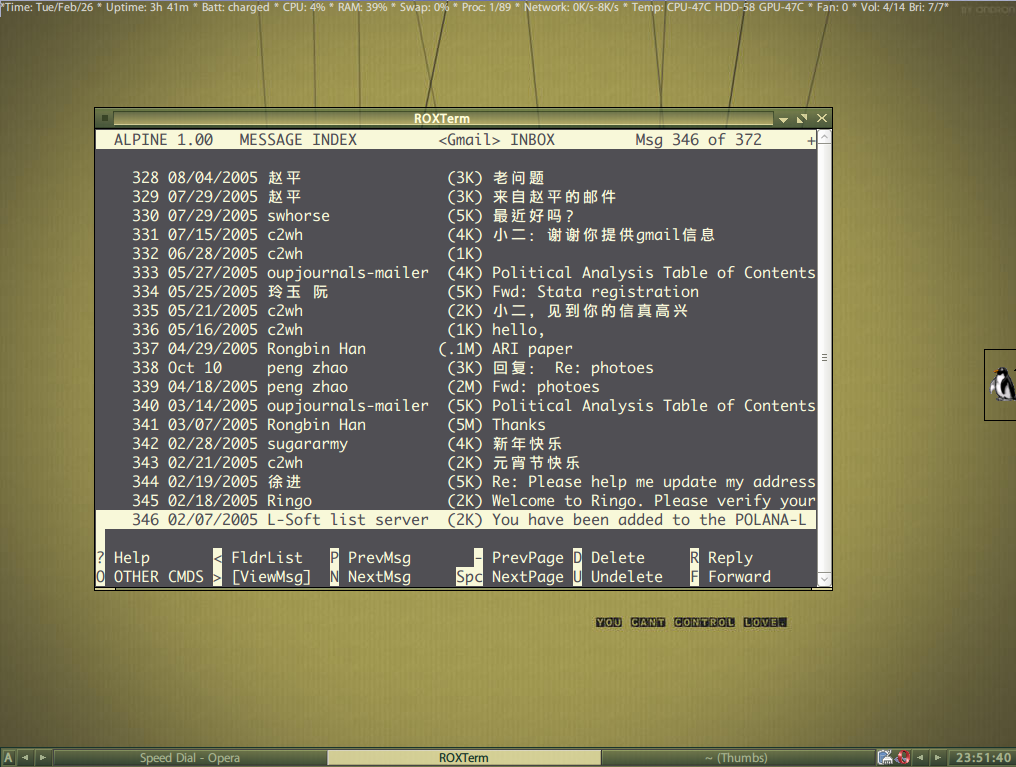
Task: Click the left arrow next to the tray icons
Action: tap(920, 757)
